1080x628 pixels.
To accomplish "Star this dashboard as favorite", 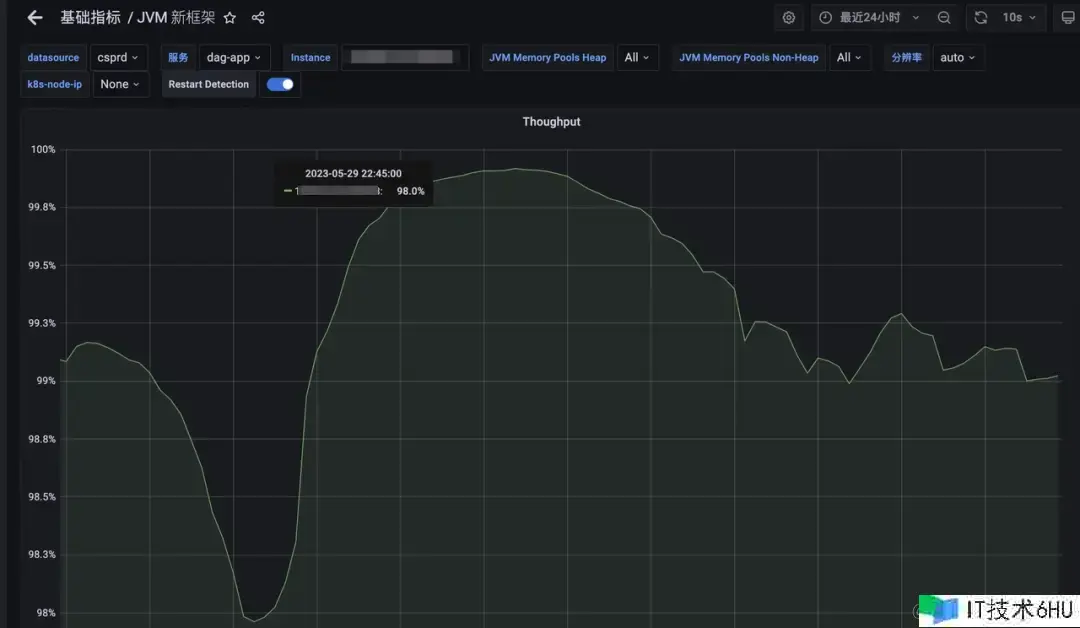I will 230,18.
